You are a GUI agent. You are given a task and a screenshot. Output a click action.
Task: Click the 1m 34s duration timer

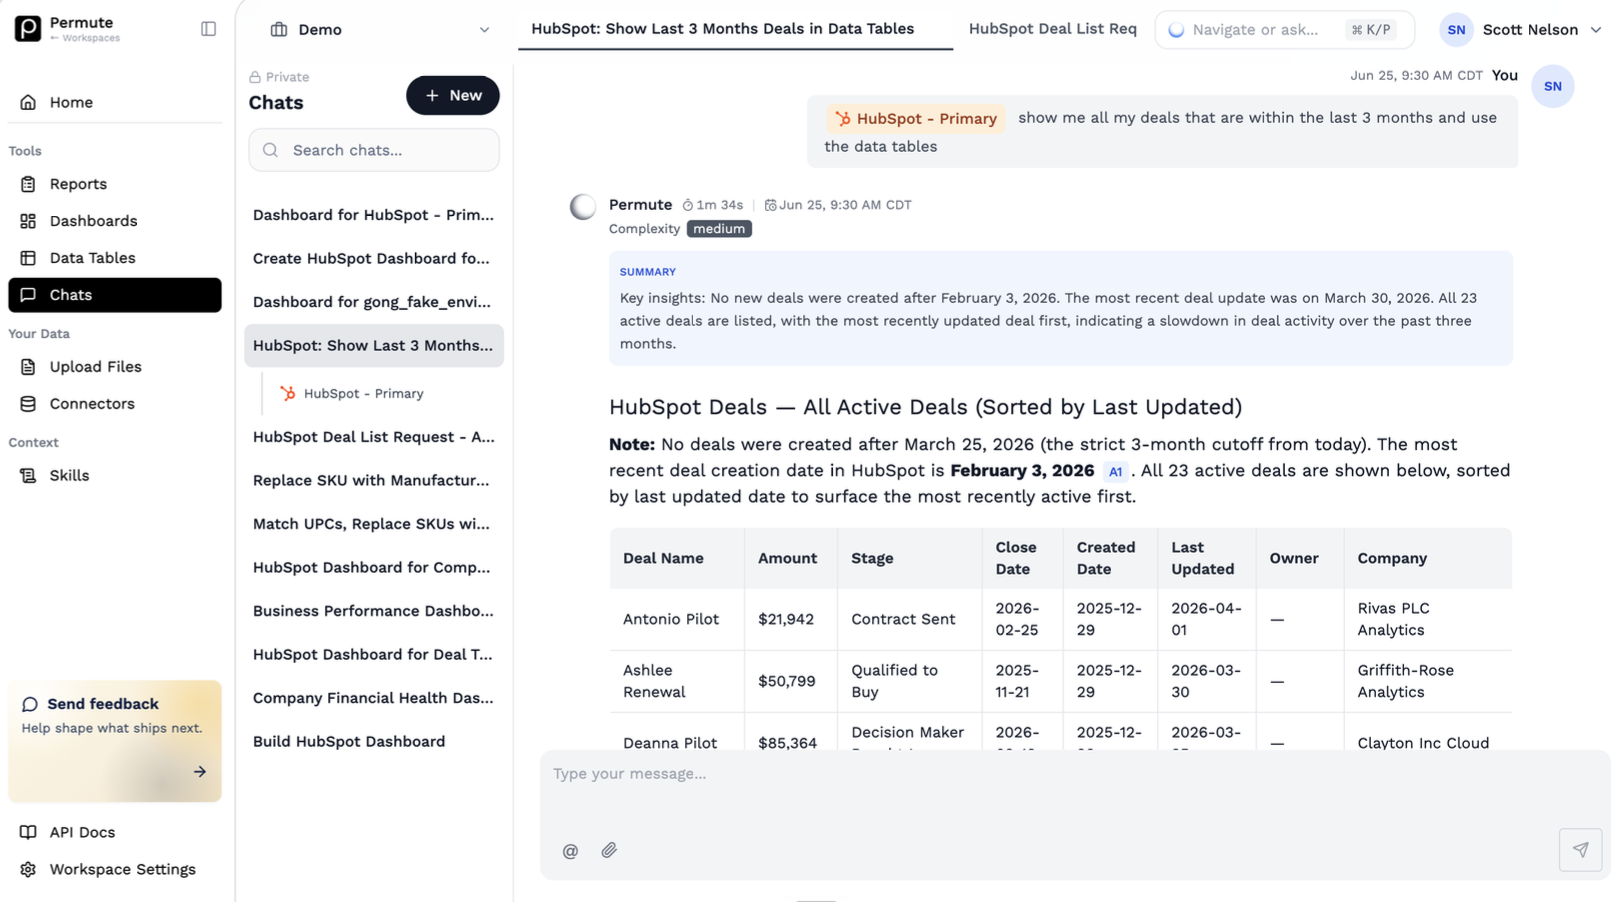point(713,205)
